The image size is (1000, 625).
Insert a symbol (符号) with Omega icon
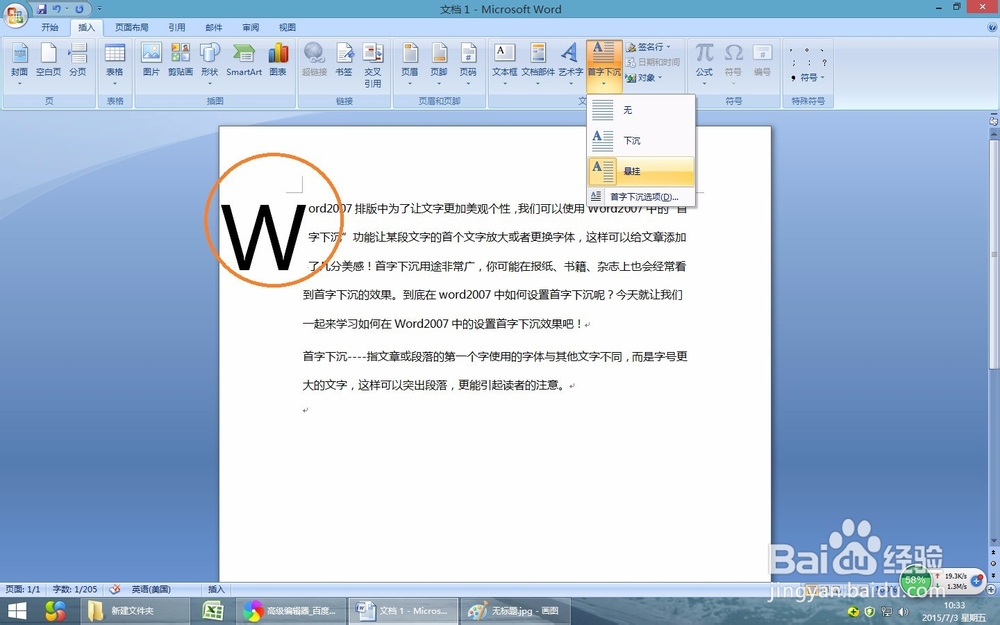coord(733,65)
